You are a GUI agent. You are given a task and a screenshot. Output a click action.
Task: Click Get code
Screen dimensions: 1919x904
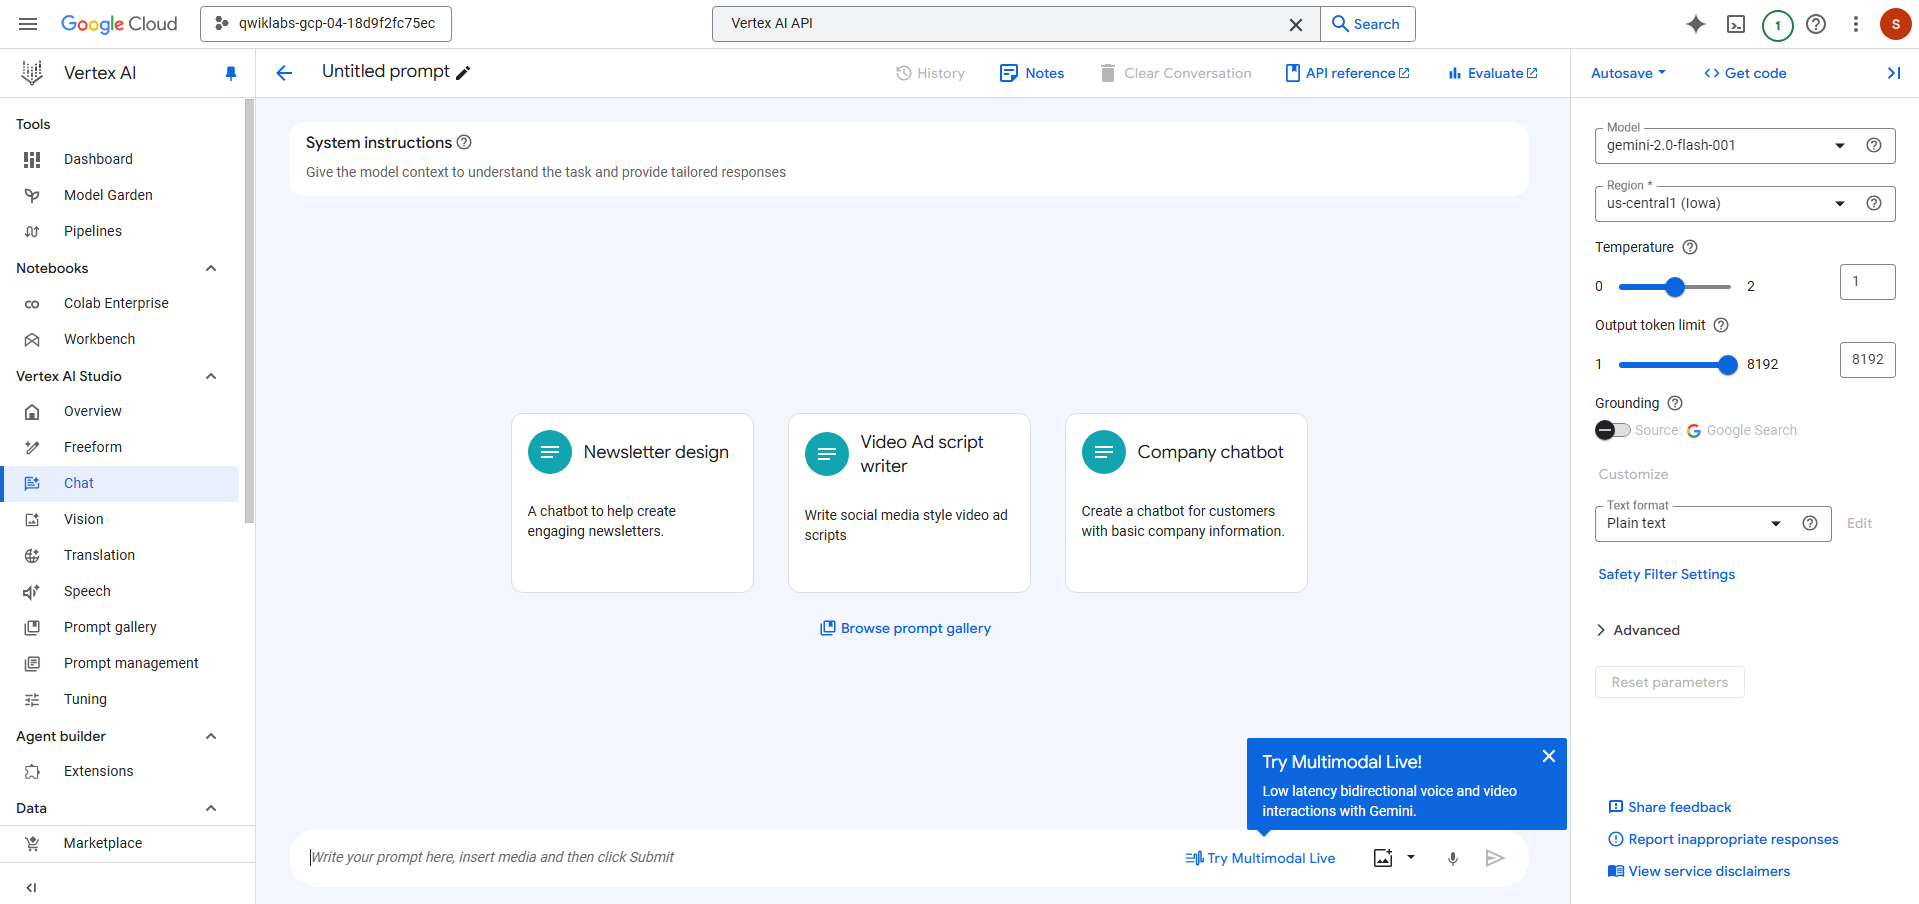(1745, 73)
